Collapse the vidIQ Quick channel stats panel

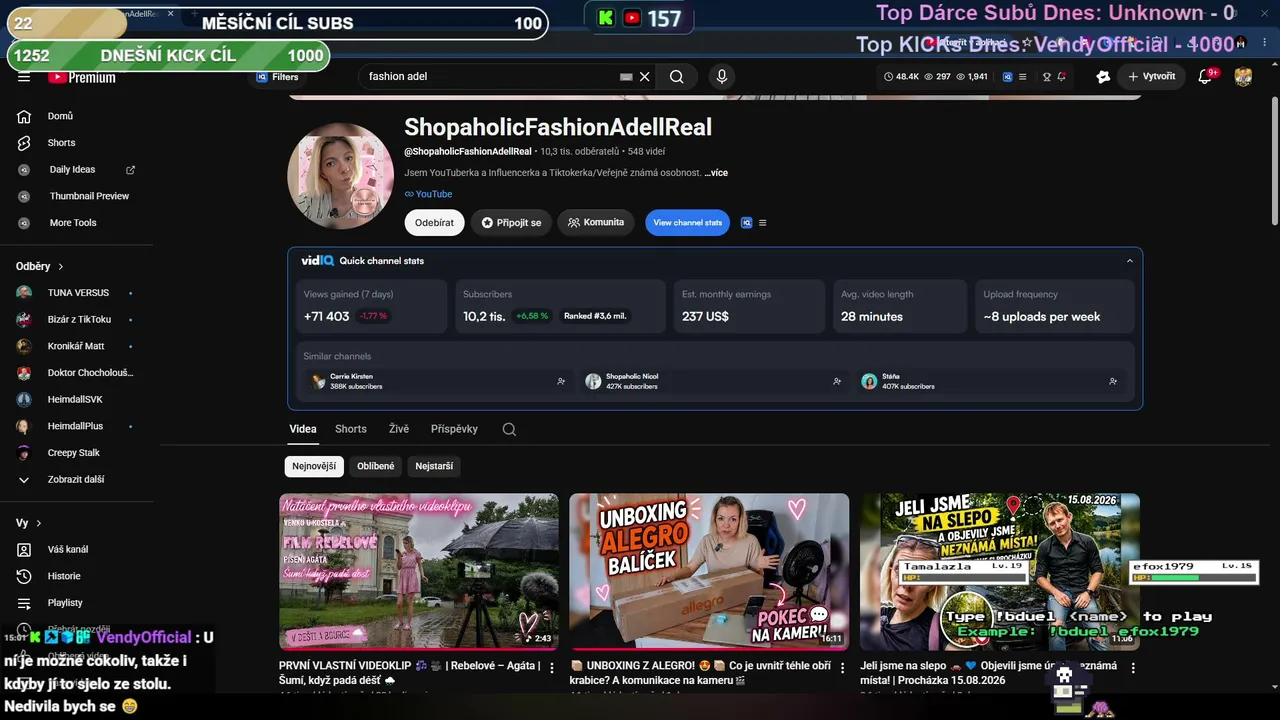1130,261
